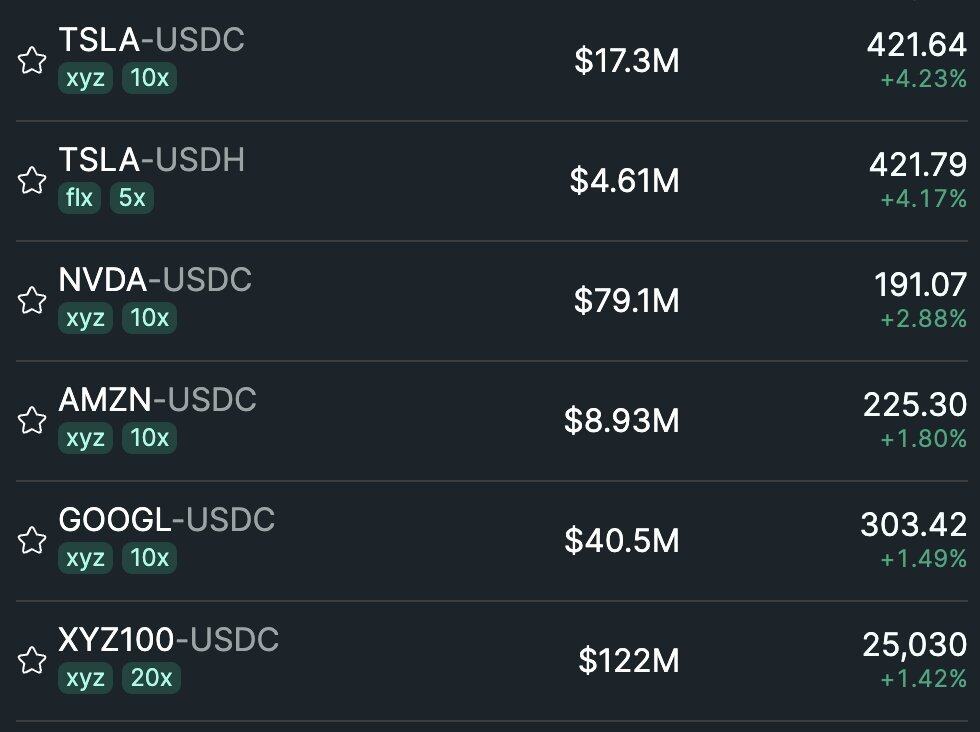This screenshot has width=980, height=732.
Task: Open the TSLA-USDC market name
Action: tap(151, 40)
